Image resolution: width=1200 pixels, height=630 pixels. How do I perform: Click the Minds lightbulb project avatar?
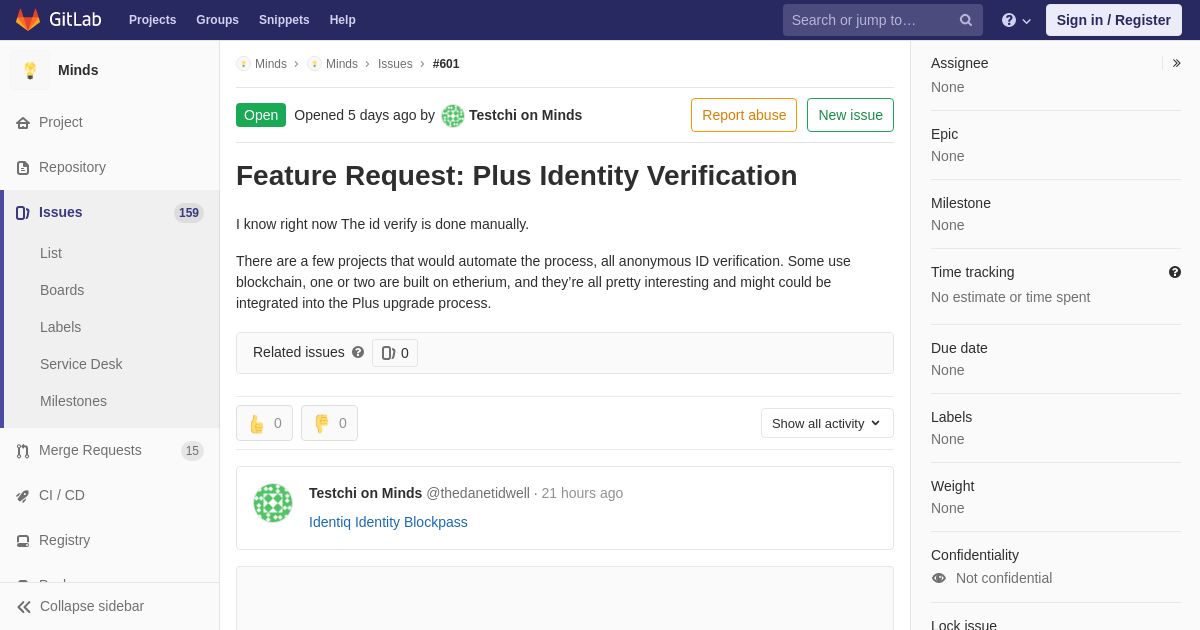30,70
